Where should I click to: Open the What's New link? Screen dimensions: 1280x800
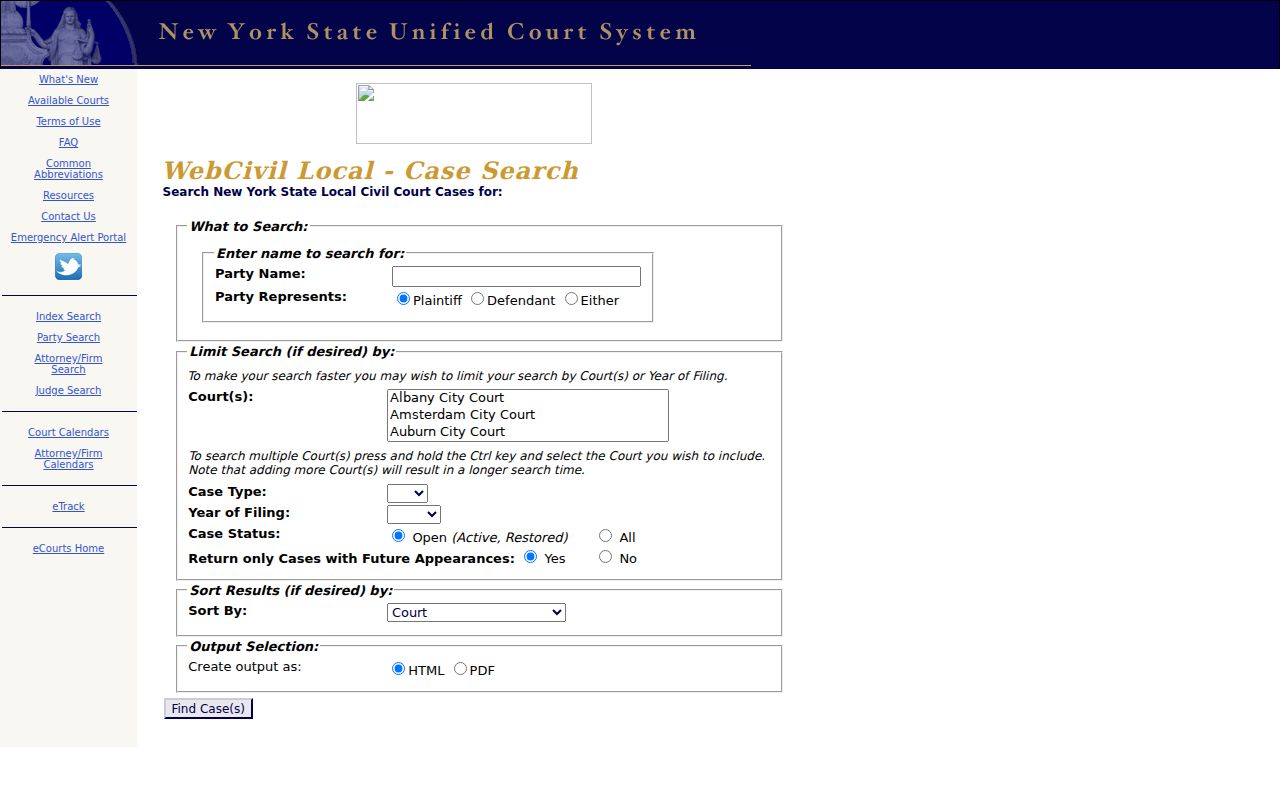coord(68,80)
